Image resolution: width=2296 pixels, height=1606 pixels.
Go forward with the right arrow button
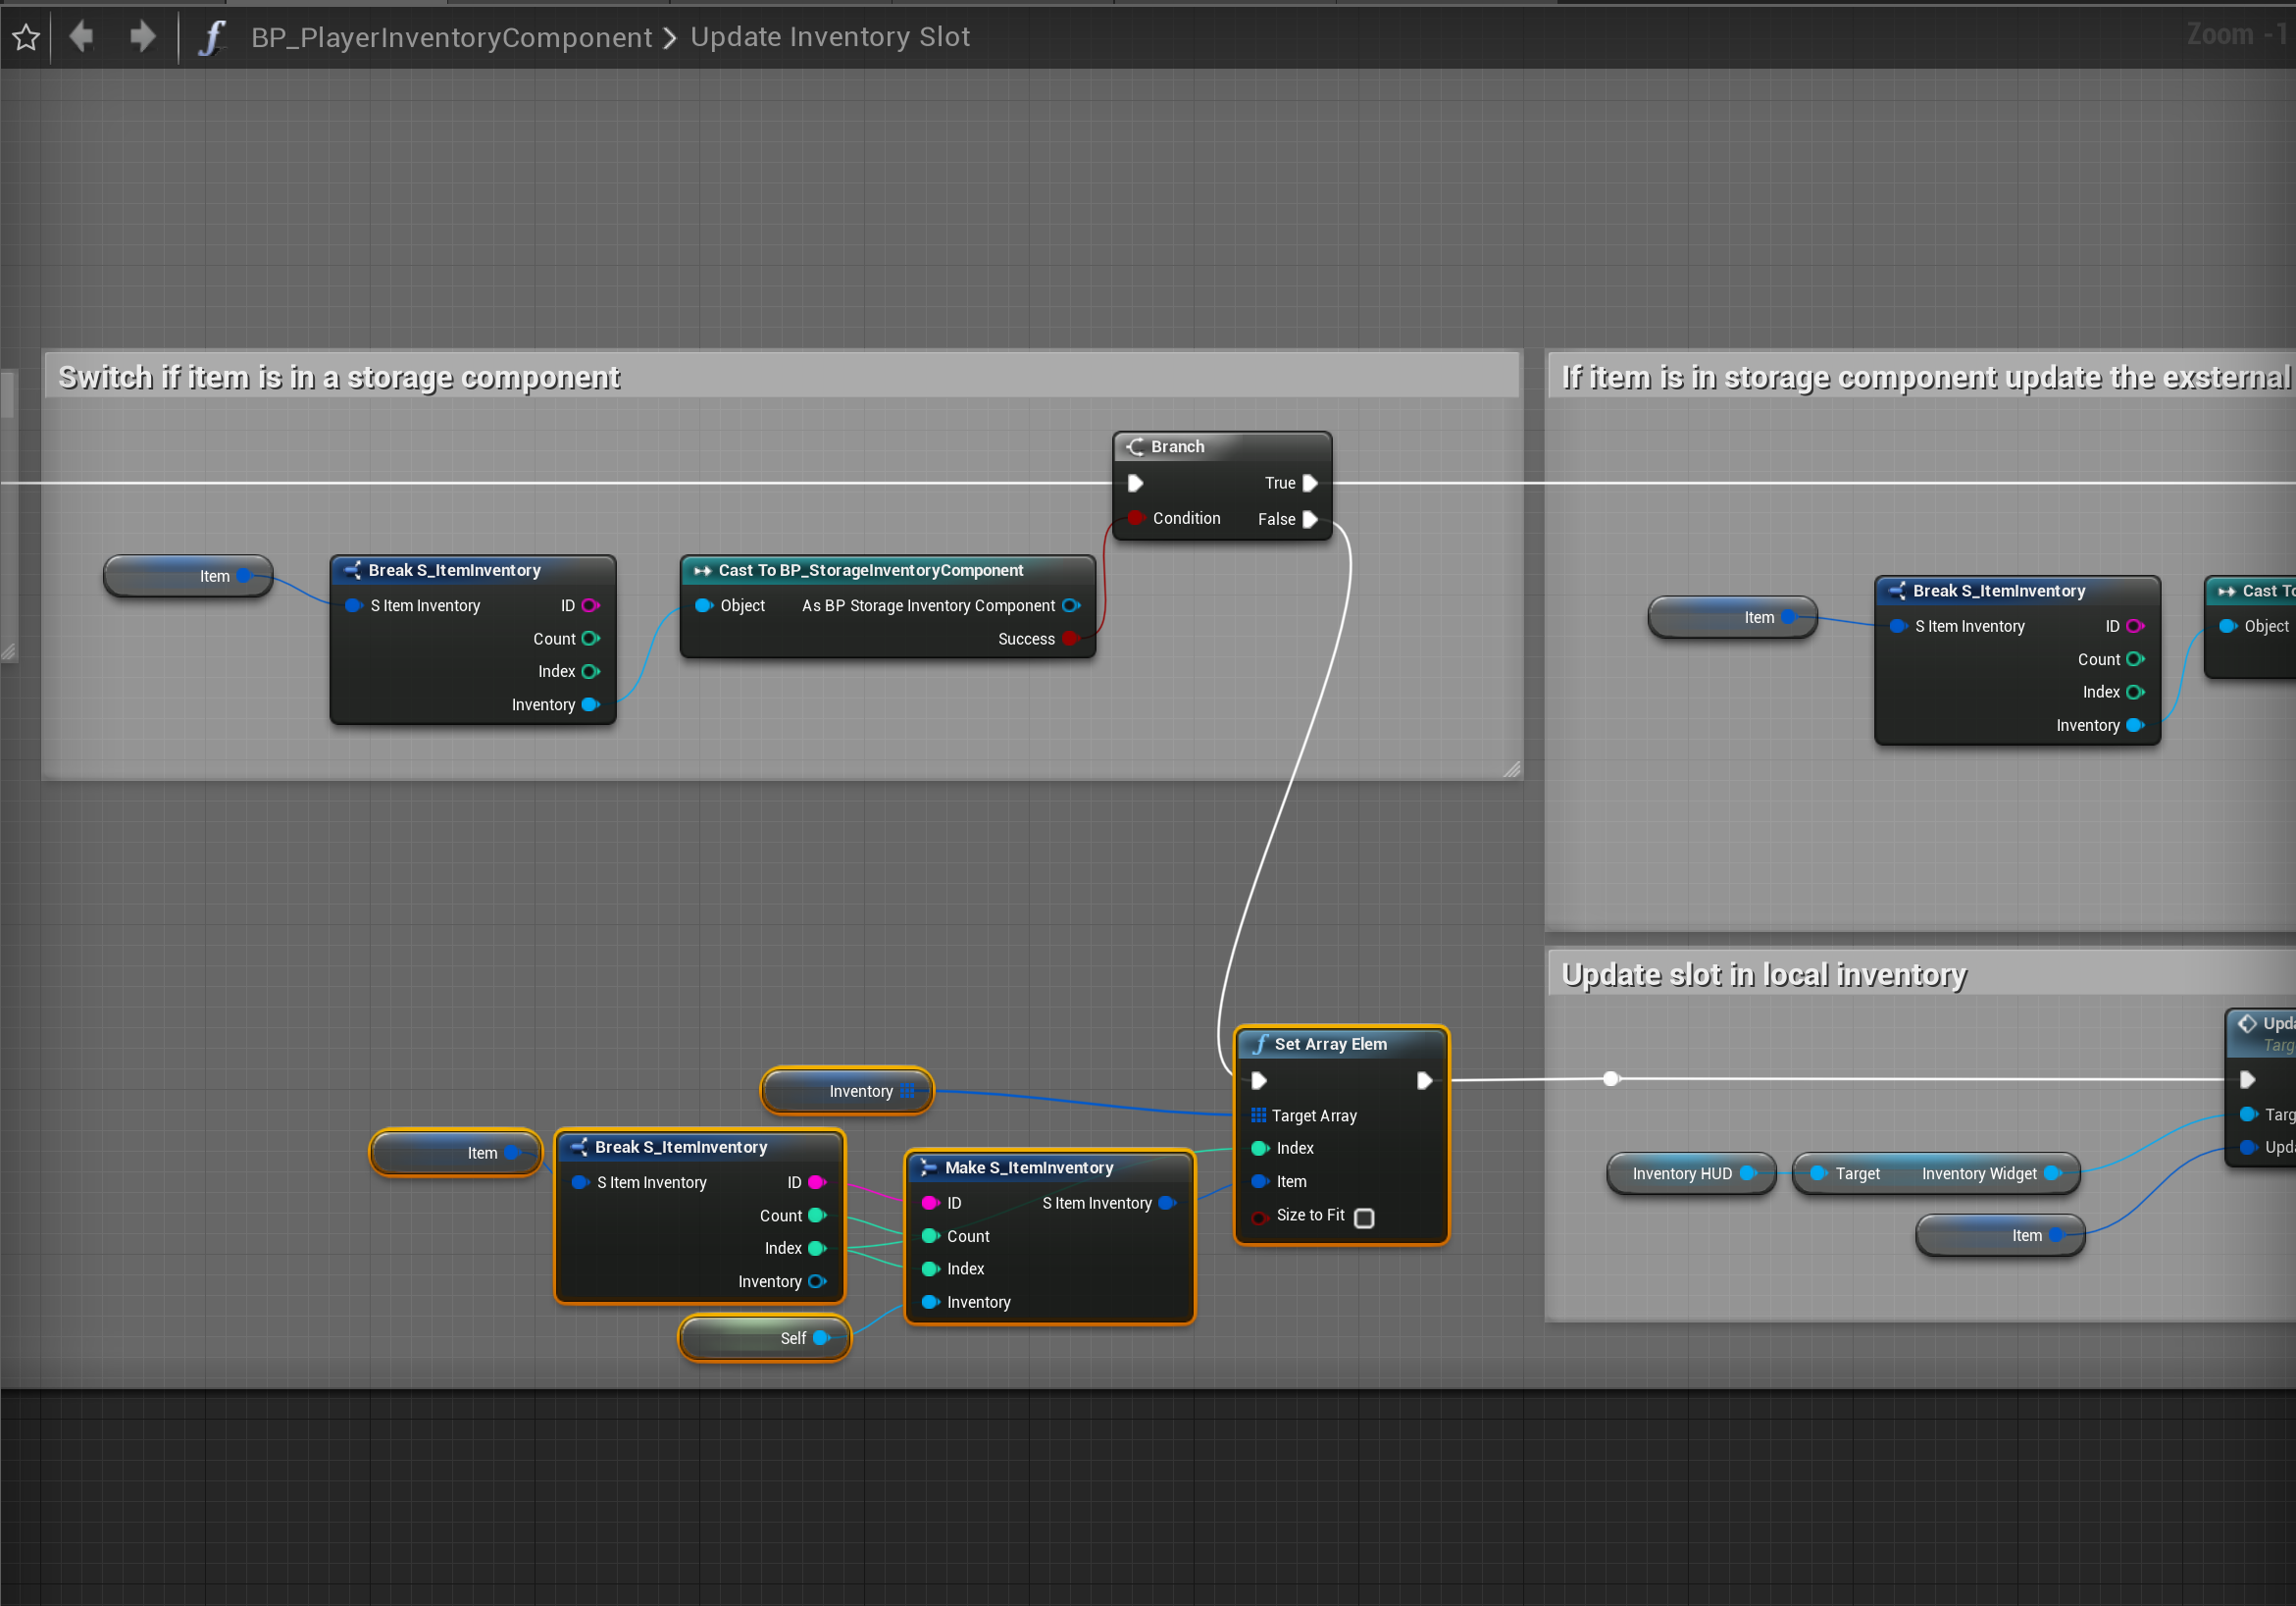click(x=143, y=37)
